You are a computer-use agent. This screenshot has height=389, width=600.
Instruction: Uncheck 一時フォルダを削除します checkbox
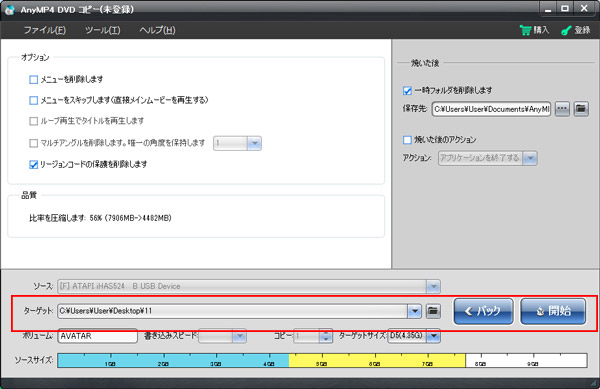(407, 91)
